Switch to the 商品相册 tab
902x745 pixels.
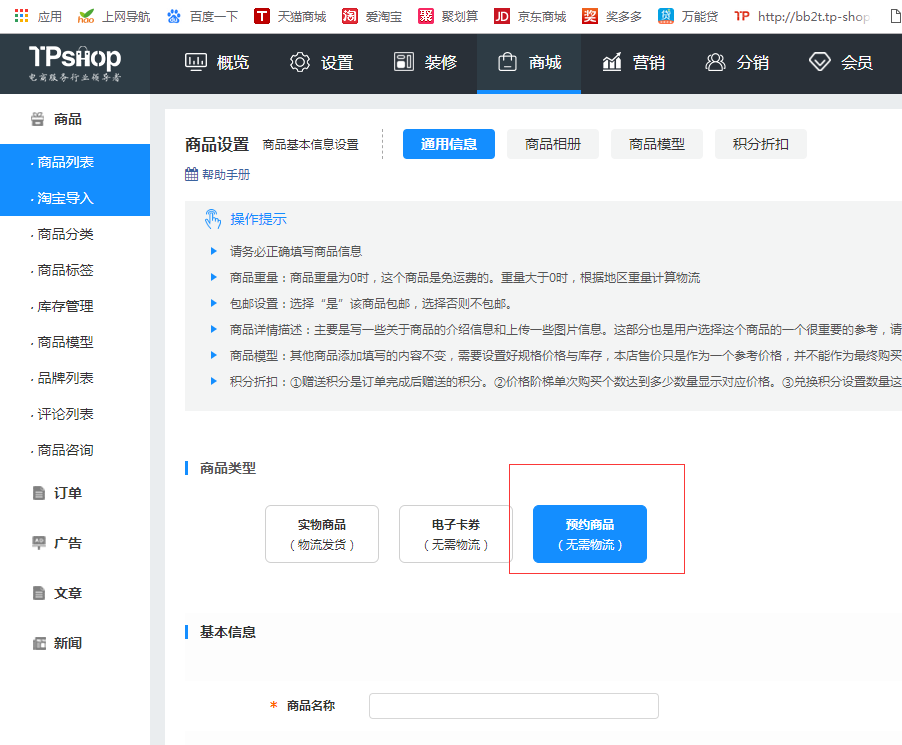point(552,144)
